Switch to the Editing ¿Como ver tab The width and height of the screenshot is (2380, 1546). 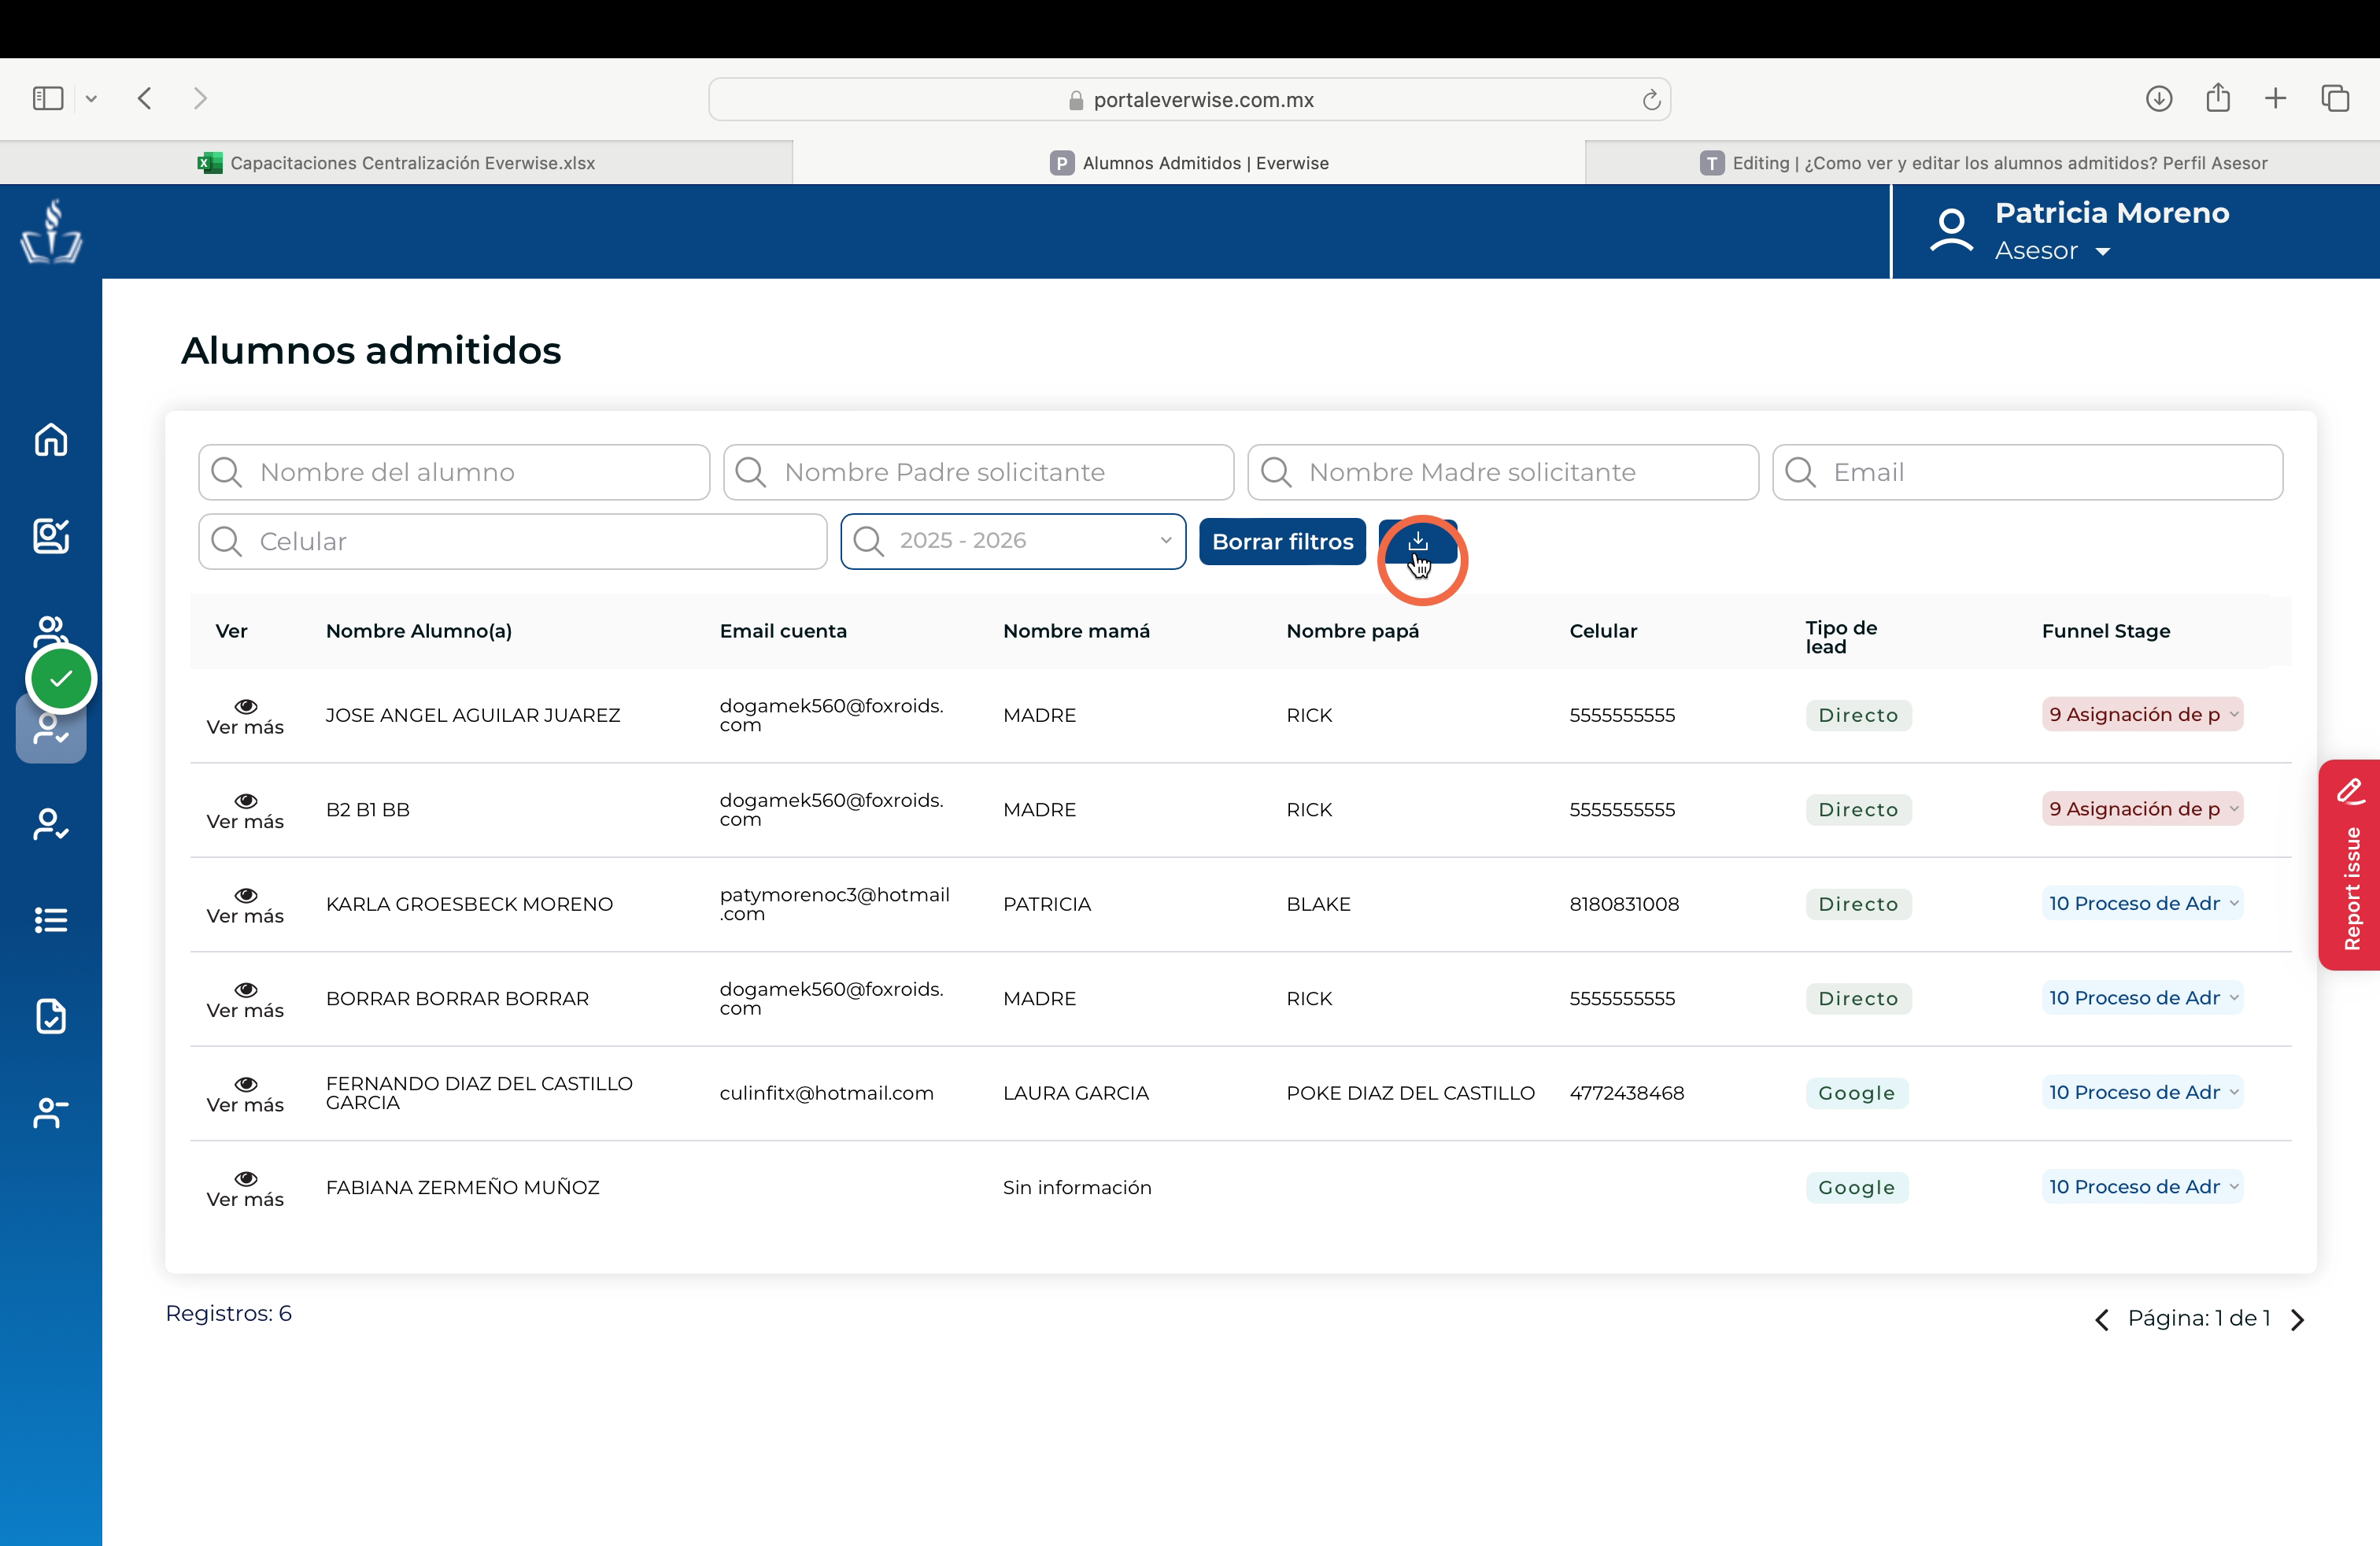1983,163
